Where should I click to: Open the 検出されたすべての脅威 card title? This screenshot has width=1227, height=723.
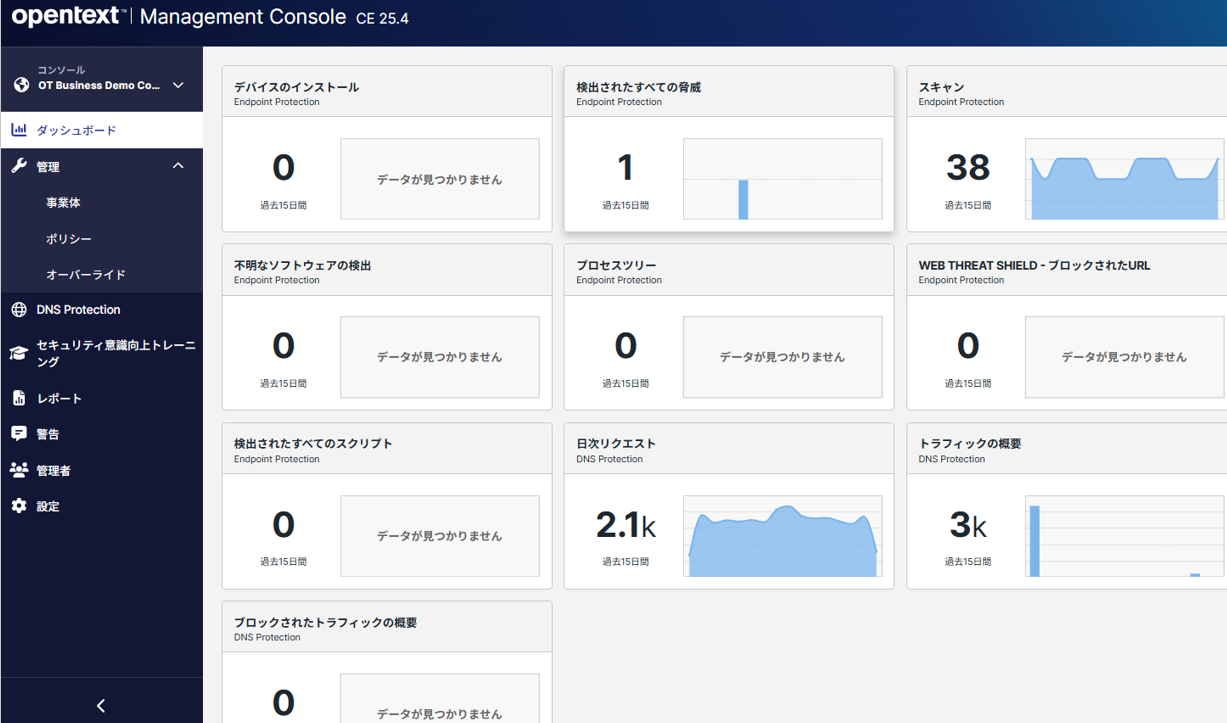pos(638,87)
